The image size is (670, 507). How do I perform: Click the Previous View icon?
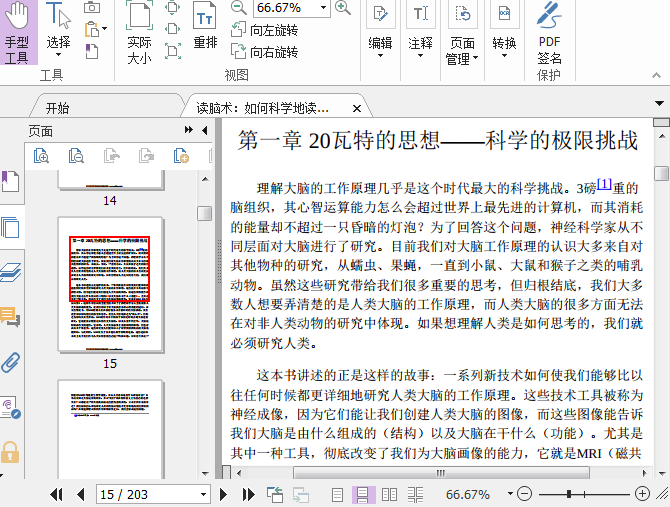[275, 494]
